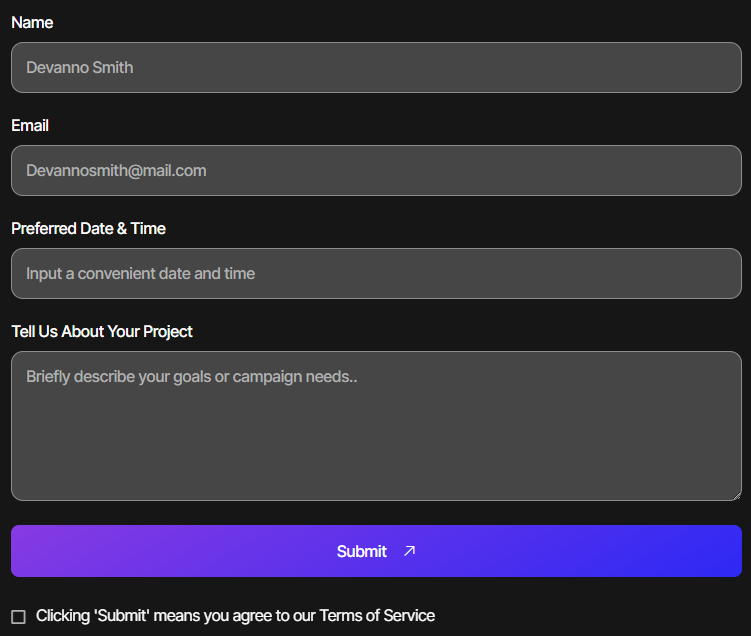The image size is (751, 636).
Task: Click the arrow icon on Submit button
Action: pyautogui.click(x=409, y=551)
